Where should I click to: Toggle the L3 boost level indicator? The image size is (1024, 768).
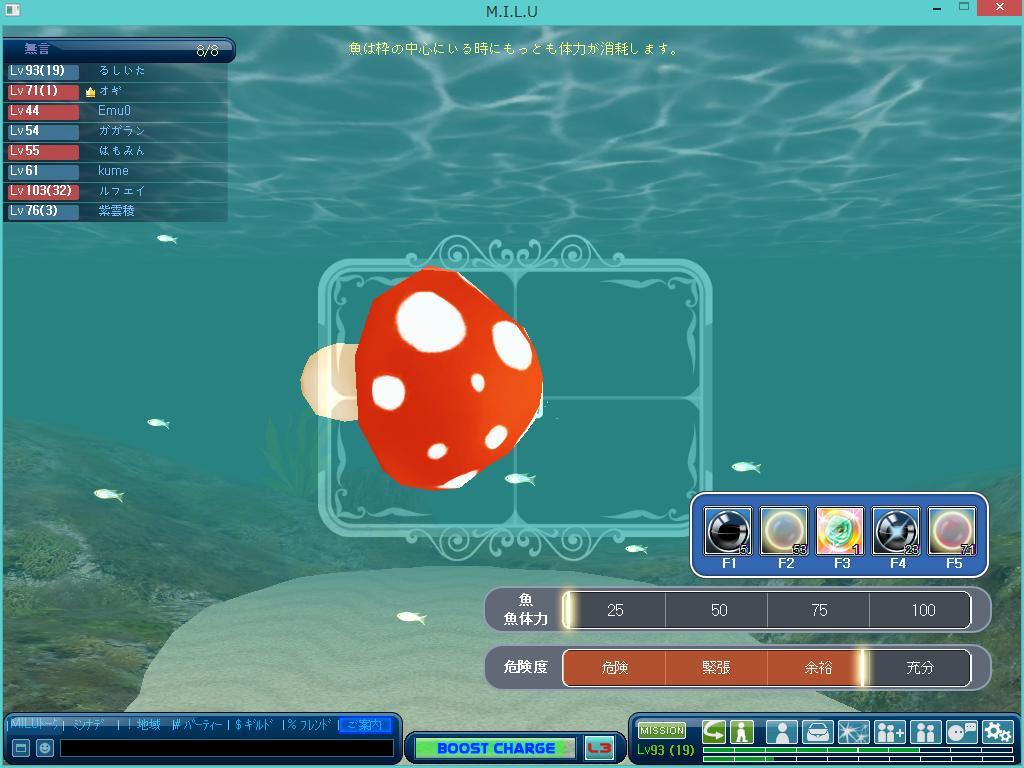599,748
